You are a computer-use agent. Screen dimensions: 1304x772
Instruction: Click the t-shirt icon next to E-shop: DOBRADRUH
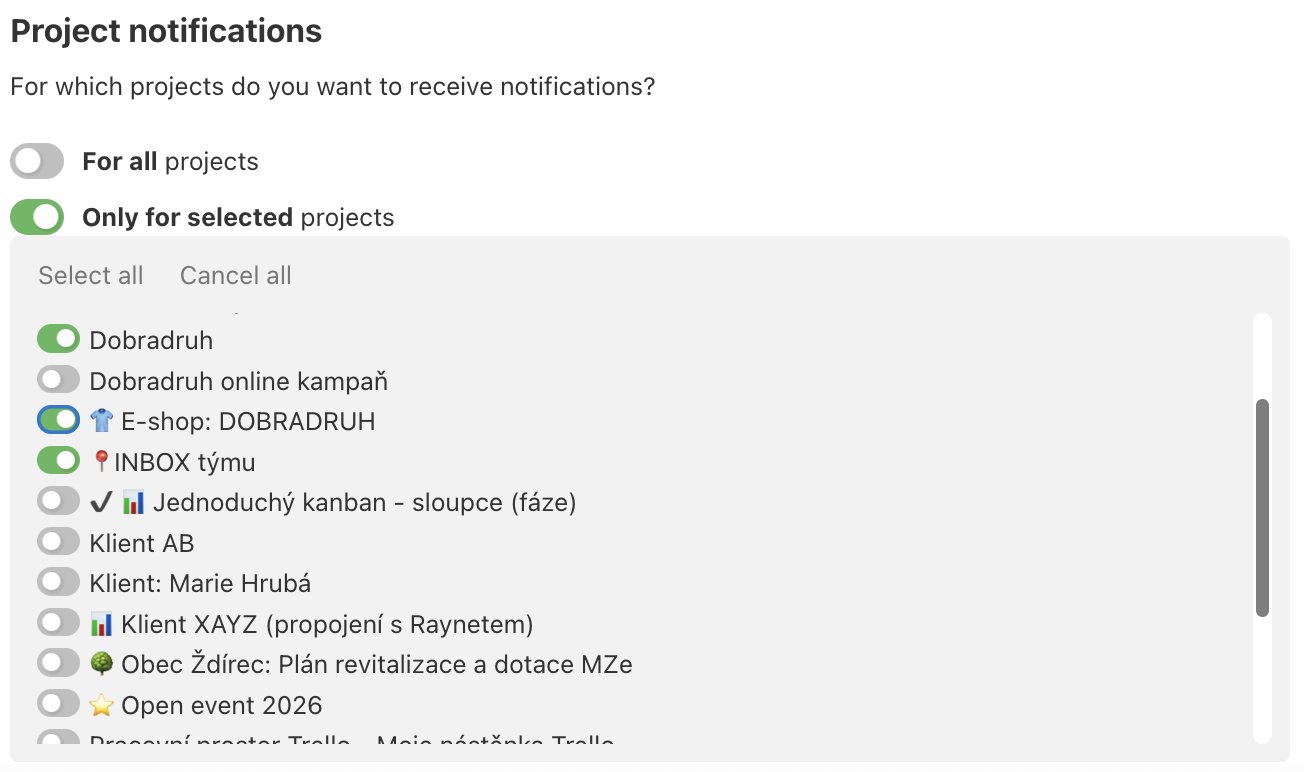tap(103, 421)
